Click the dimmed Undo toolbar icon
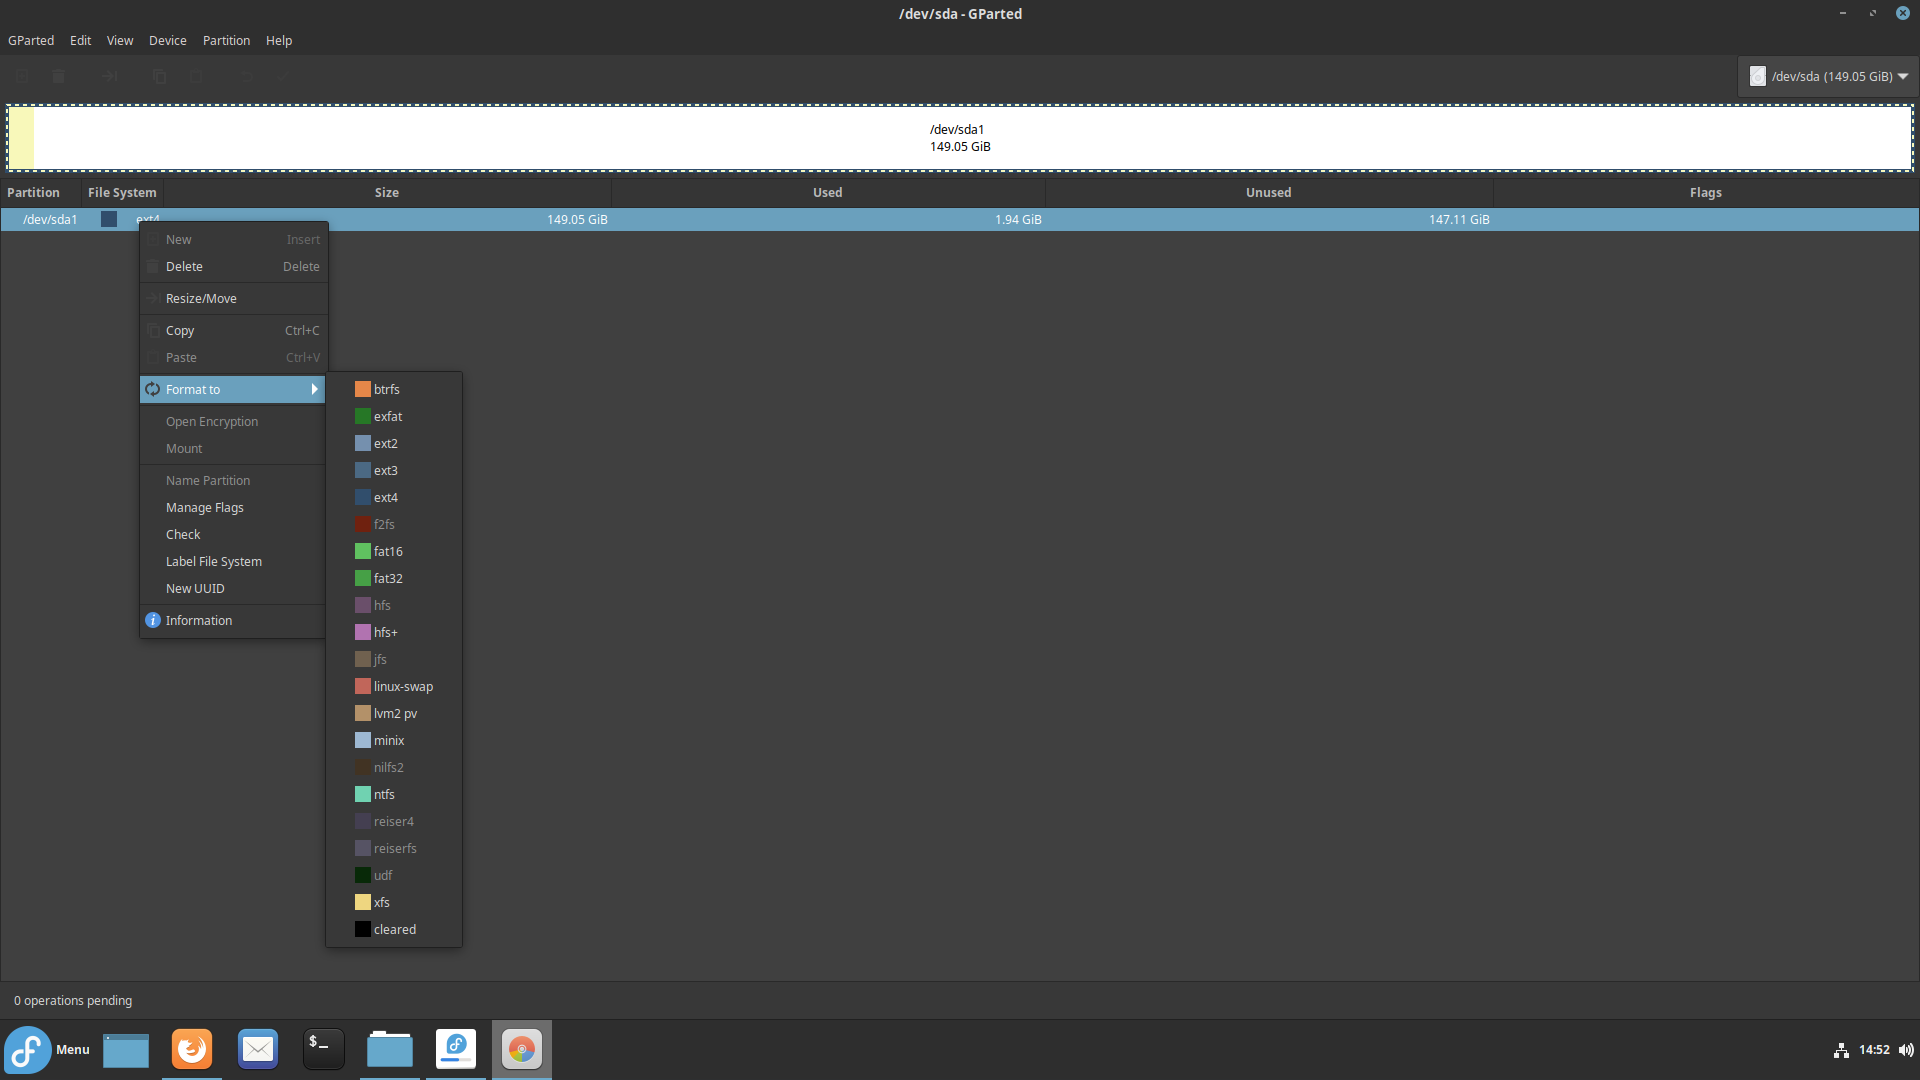The image size is (1920, 1080). click(246, 76)
